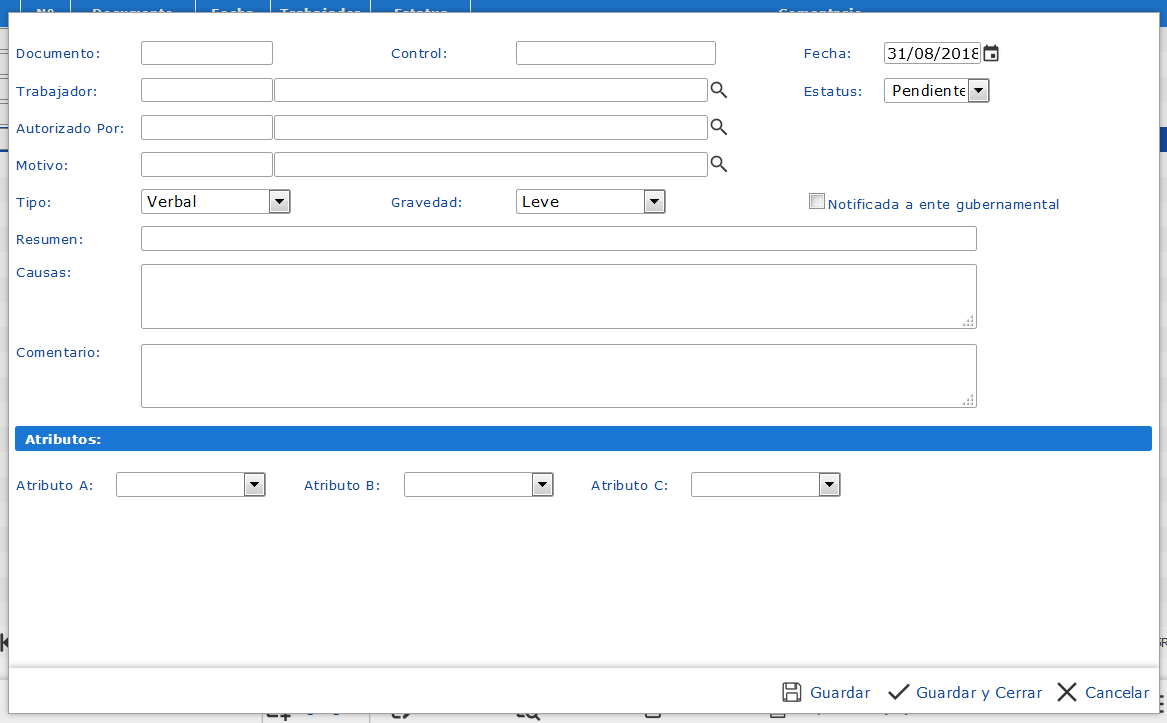Click the Guardar floppy disk icon
1167x723 pixels.
click(x=792, y=692)
